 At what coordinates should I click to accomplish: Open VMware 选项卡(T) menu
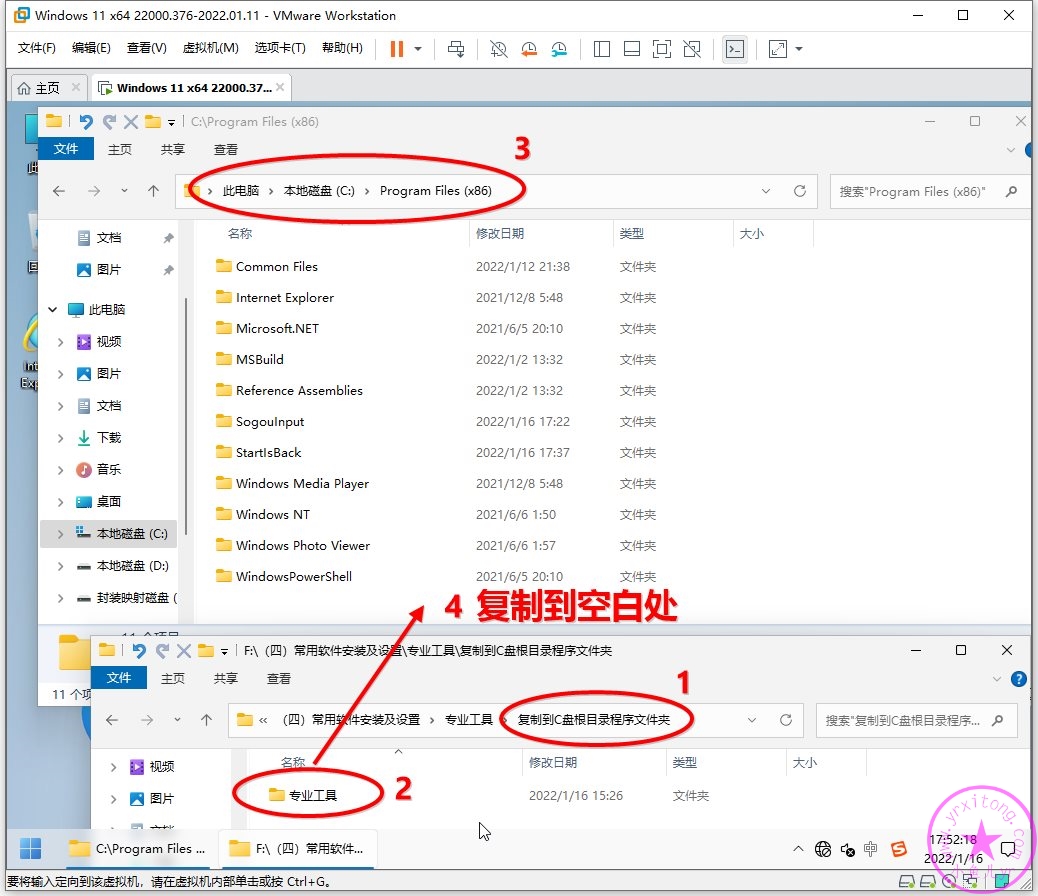pos(280,48)
